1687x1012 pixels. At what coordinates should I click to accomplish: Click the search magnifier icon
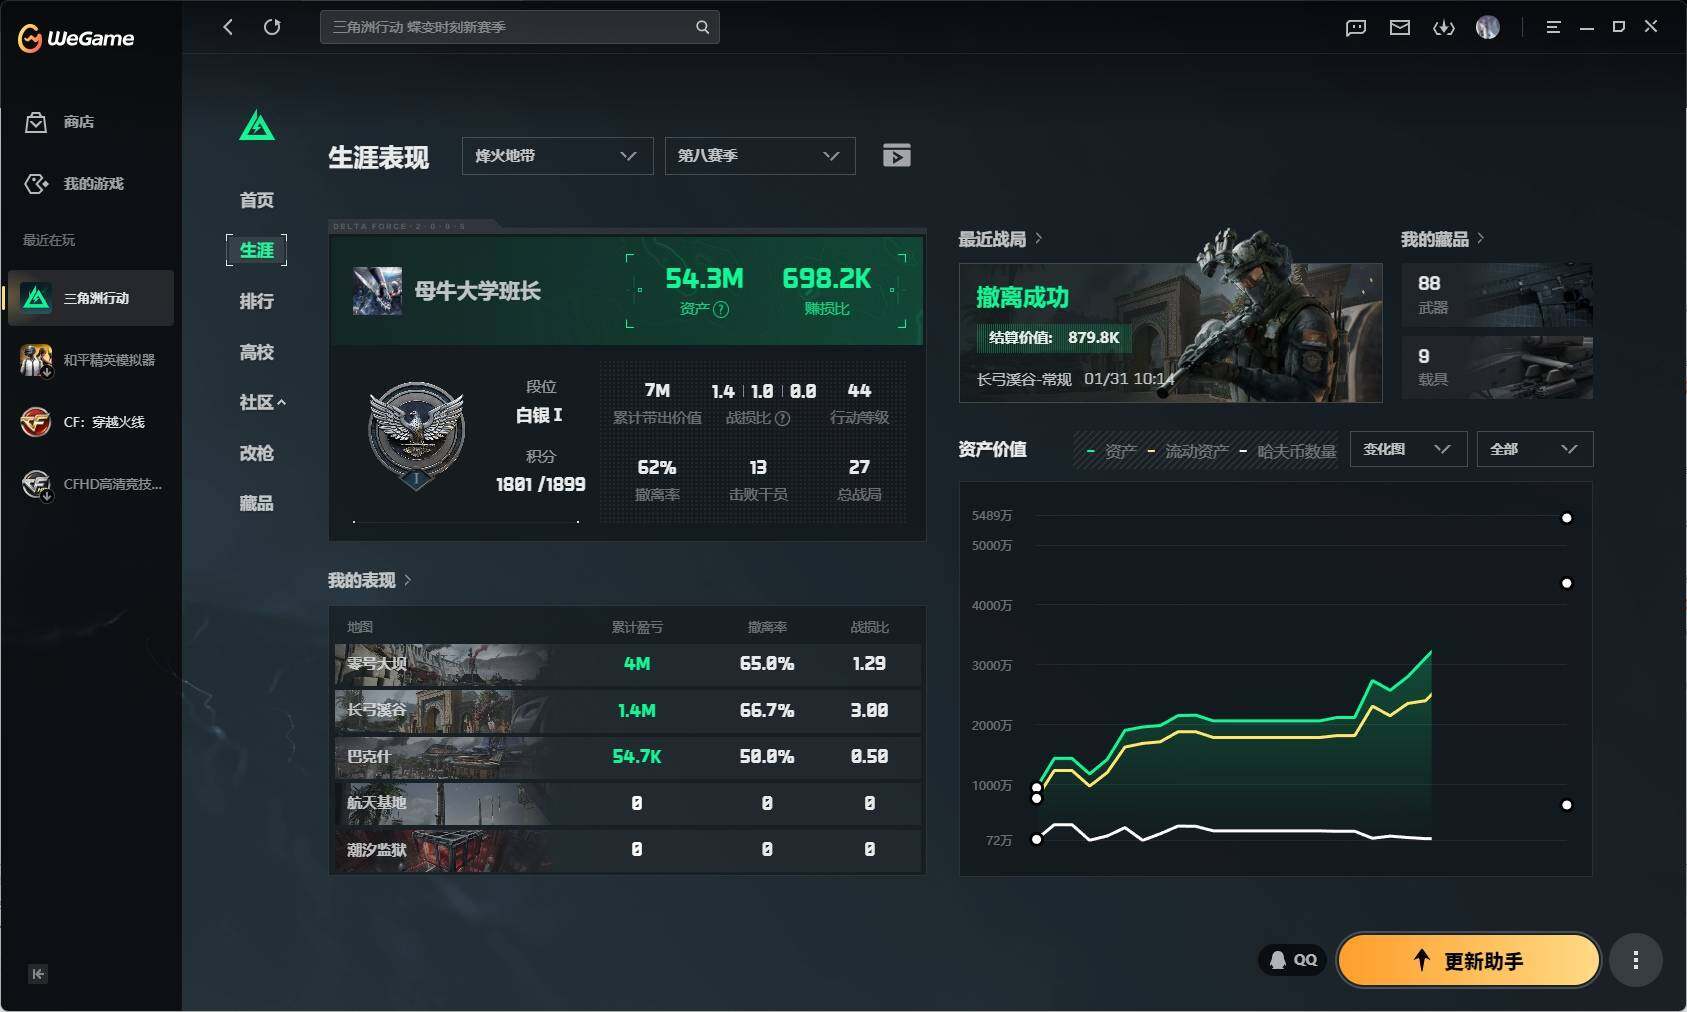702,27
